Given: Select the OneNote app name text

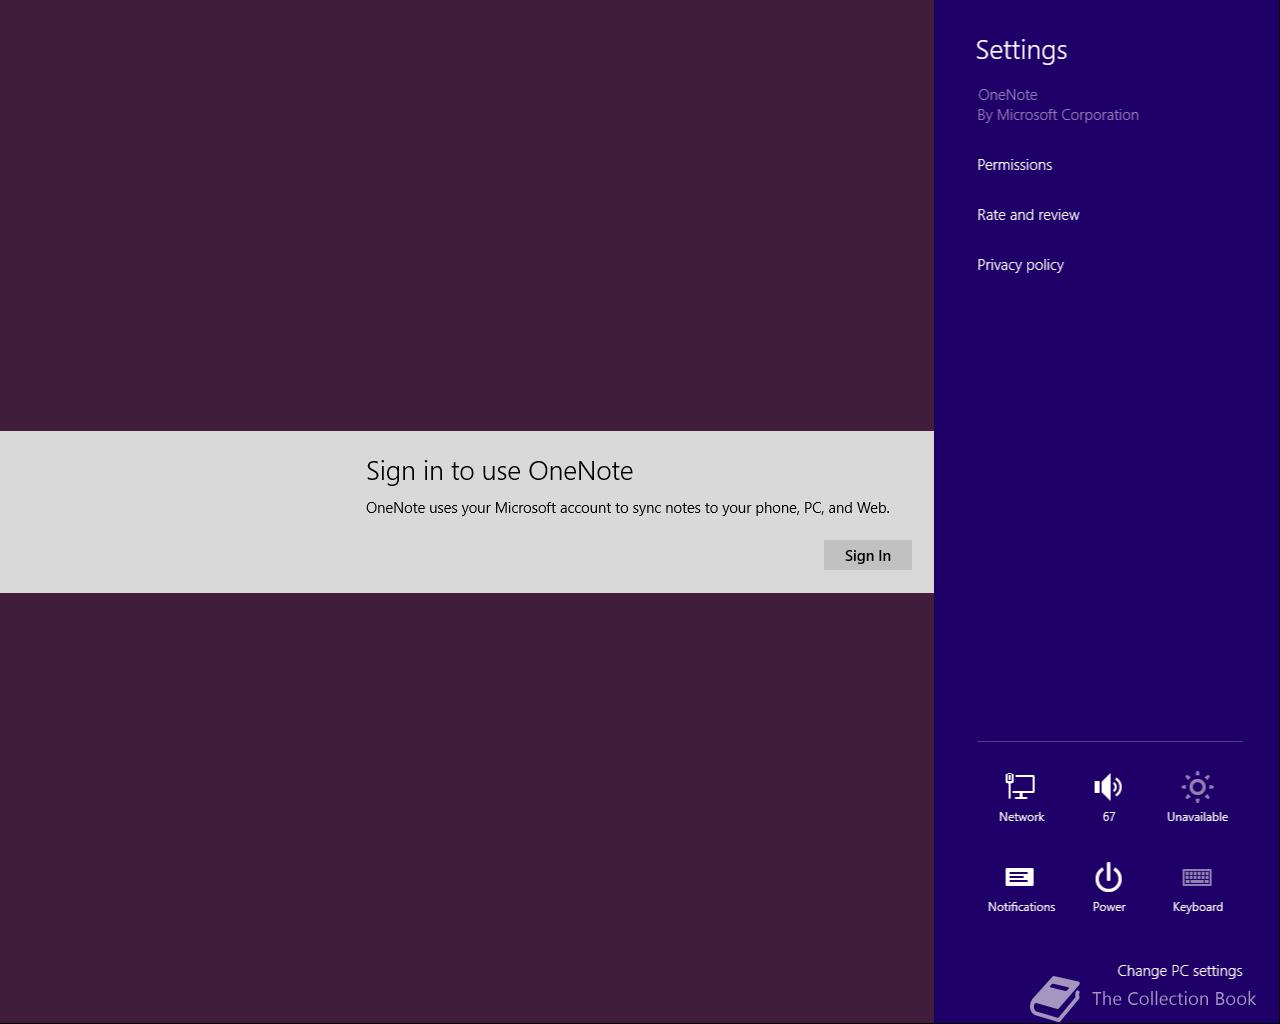Looking at the screenshot, I should 1007,95.
